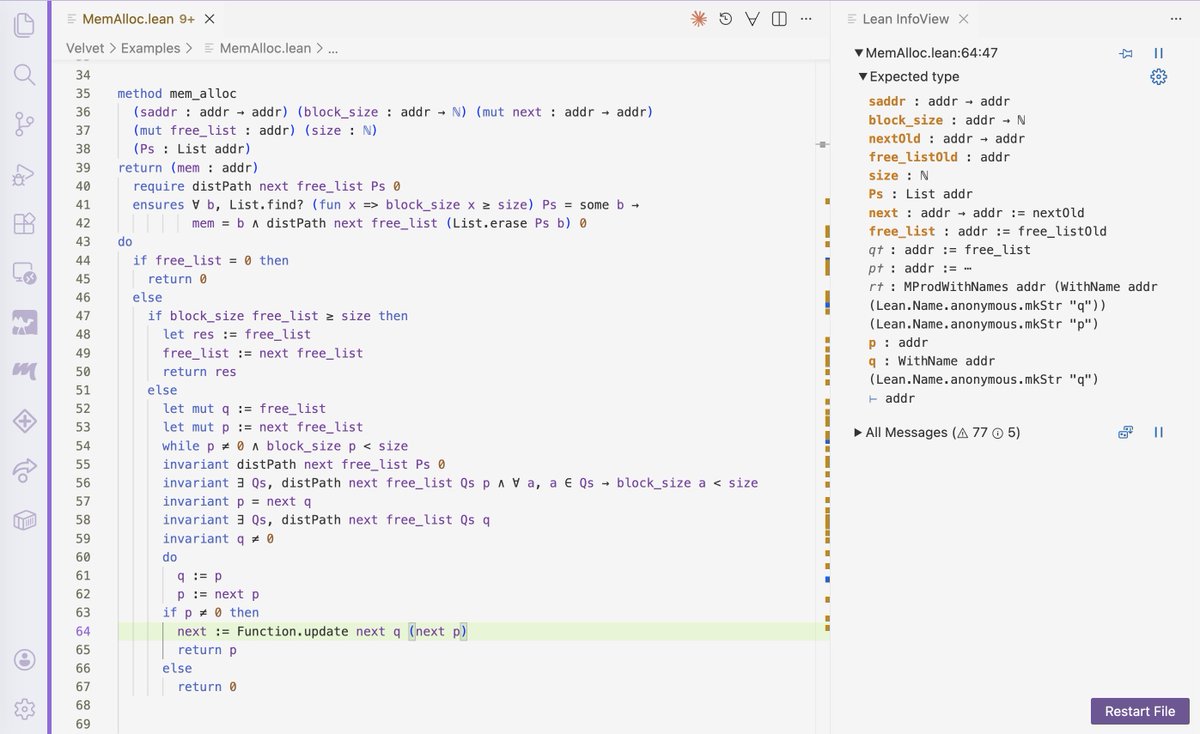1200x734 pixels.
Task: Click 'while p ≠ 0 ∧ block_size p < size' line
Action: click(x=286, y=445)
